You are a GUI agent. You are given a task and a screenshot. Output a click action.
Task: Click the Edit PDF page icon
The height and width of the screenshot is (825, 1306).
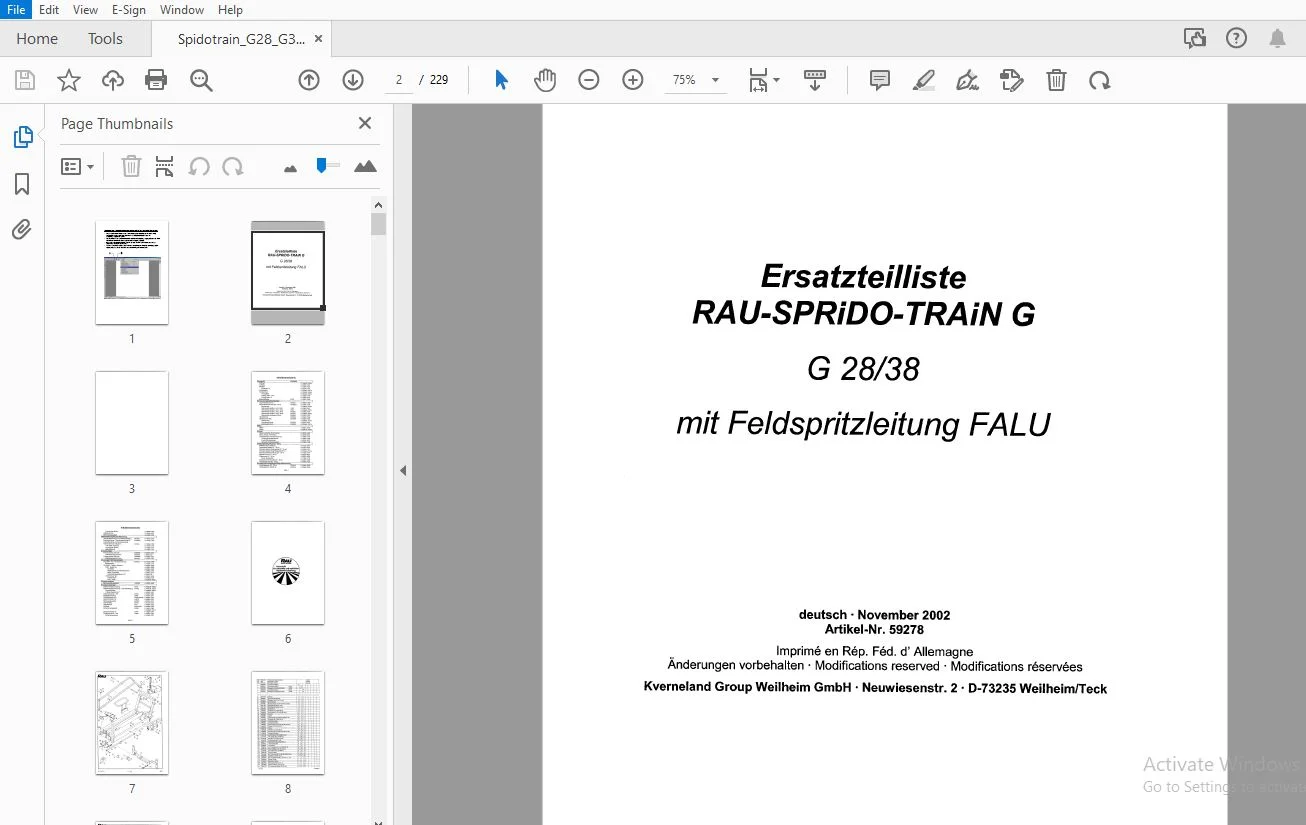coord(1012,80)
